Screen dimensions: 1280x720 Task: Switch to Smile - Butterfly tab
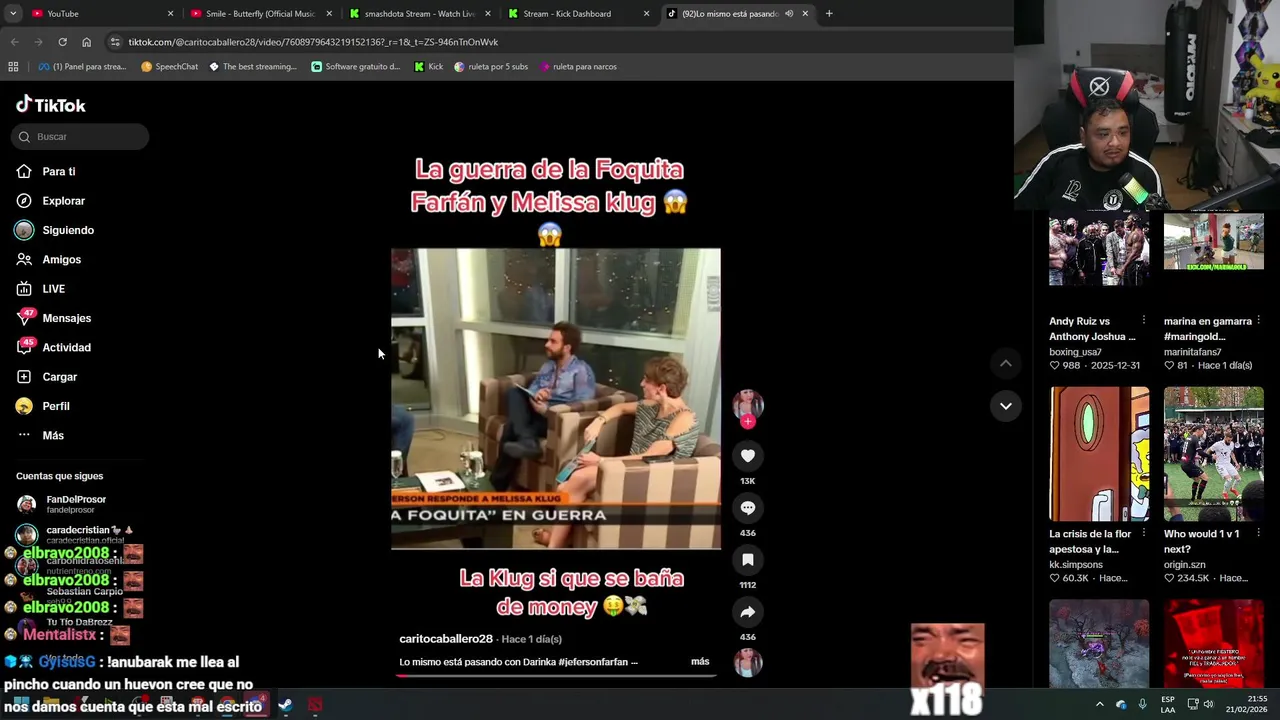tap(260, 13)
